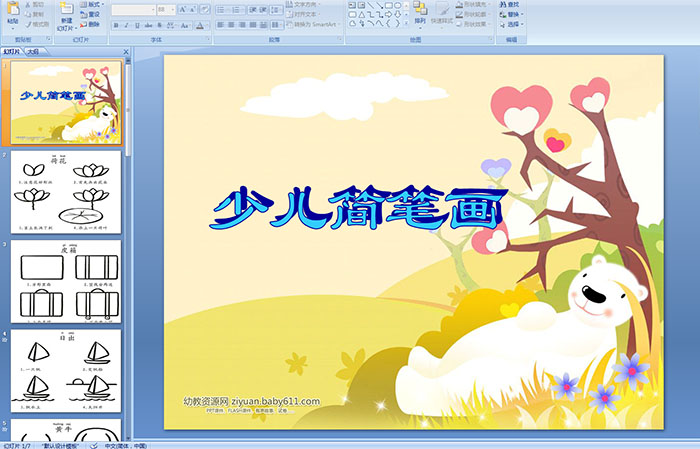
Task: Select the Slides (幻灯片) pane tab
Action: tap(12, 52)
